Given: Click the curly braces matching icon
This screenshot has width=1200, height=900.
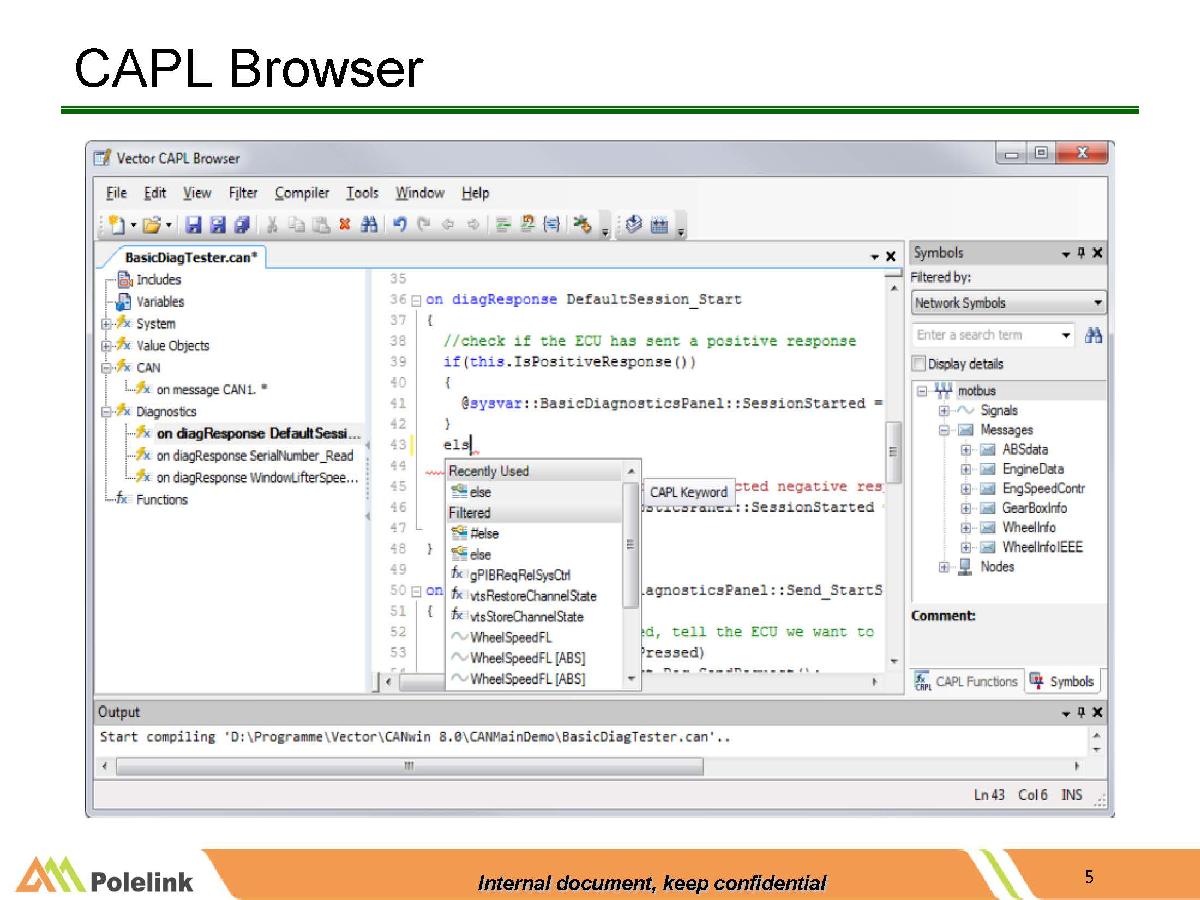Looking at the screenshot, I should pos(551,225).
